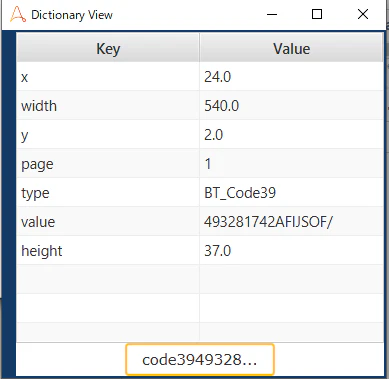Select the 'width' key cell
The height and width of the screenshot is (379, 389).
(x=108, y=106)
